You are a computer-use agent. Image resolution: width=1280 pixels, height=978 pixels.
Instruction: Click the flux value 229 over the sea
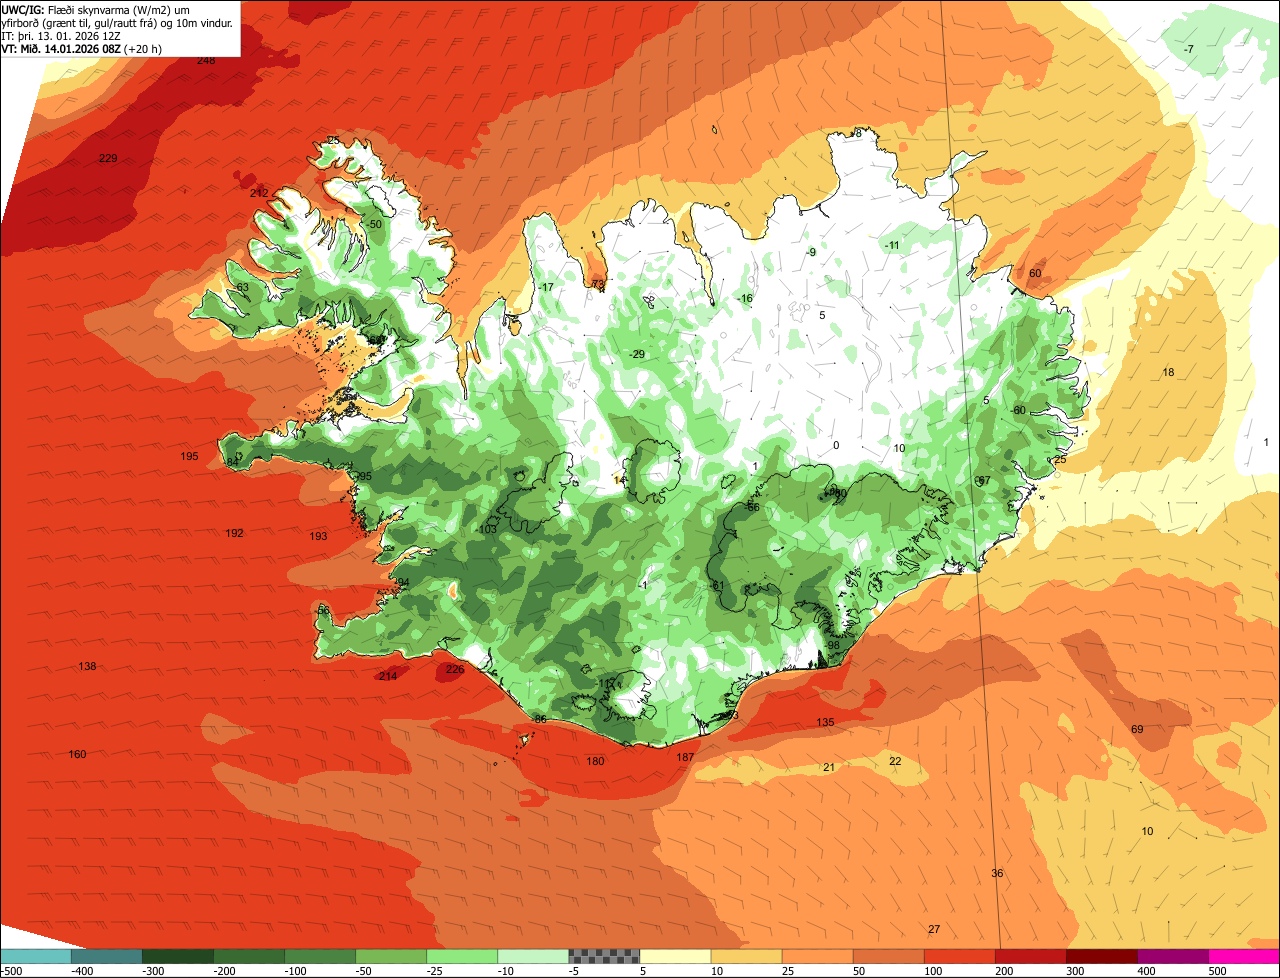108,158
